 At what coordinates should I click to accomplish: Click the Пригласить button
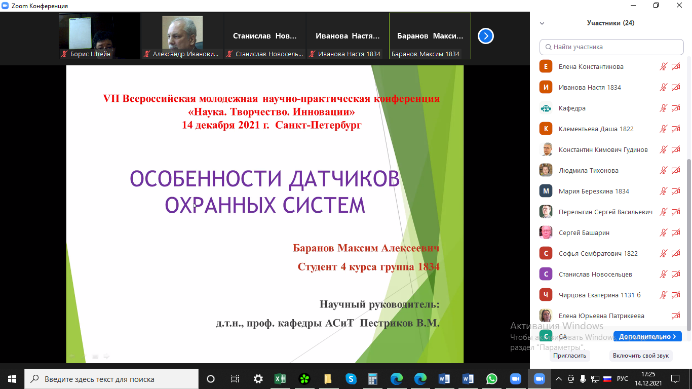click(x=569, y=356)
